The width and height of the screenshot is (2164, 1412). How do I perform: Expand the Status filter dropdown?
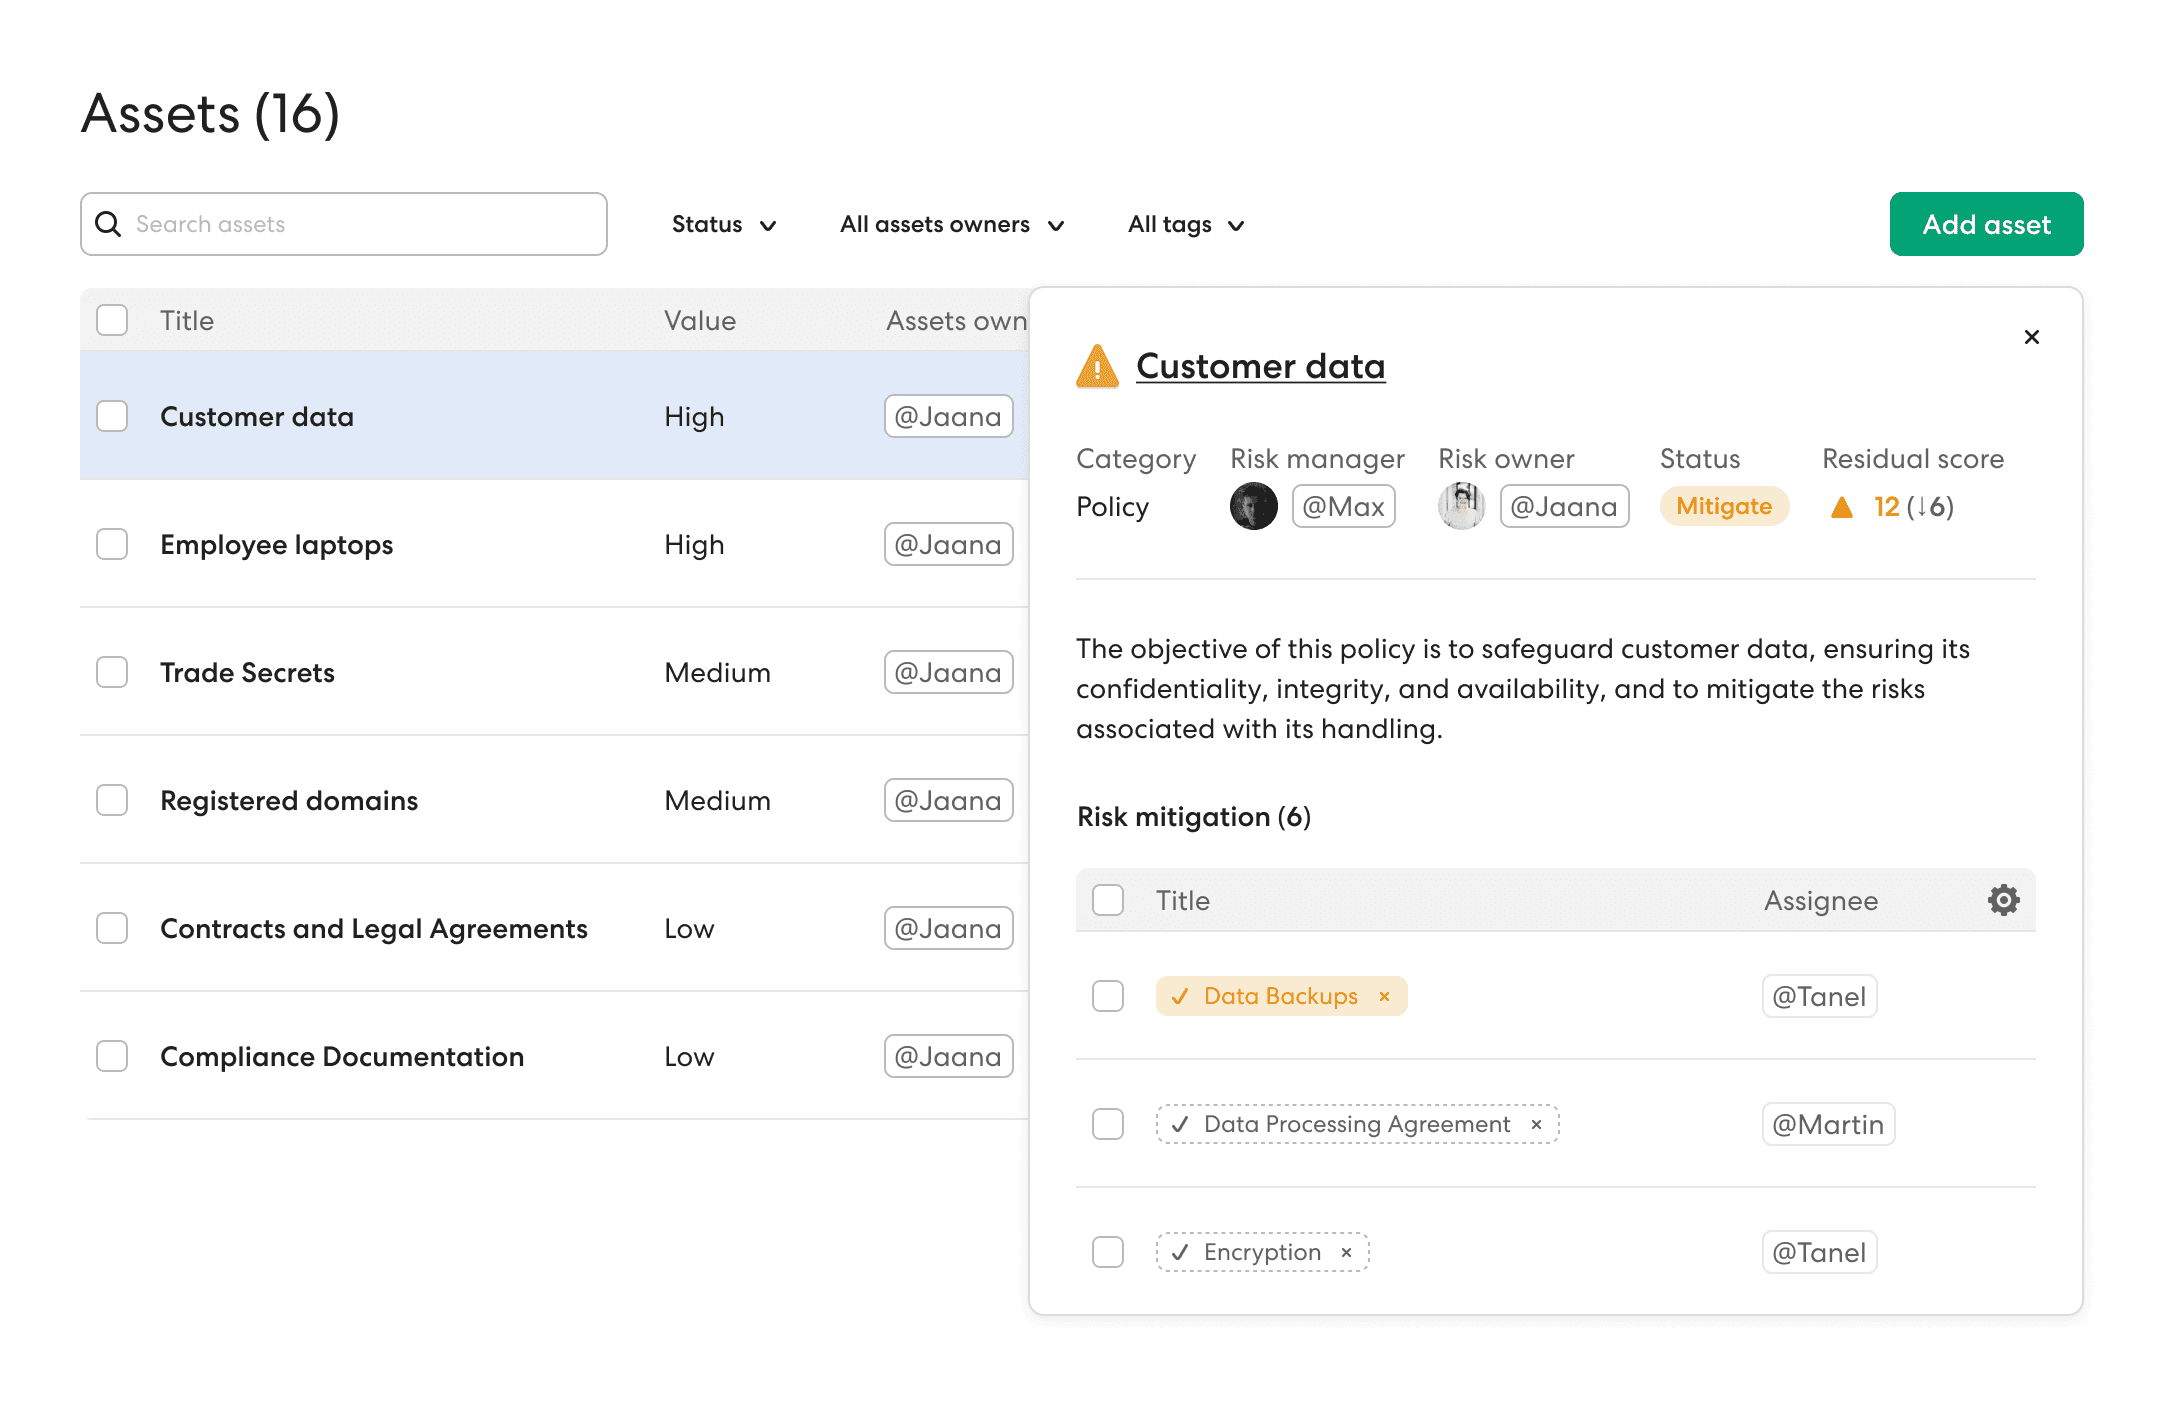pos(726,224)
